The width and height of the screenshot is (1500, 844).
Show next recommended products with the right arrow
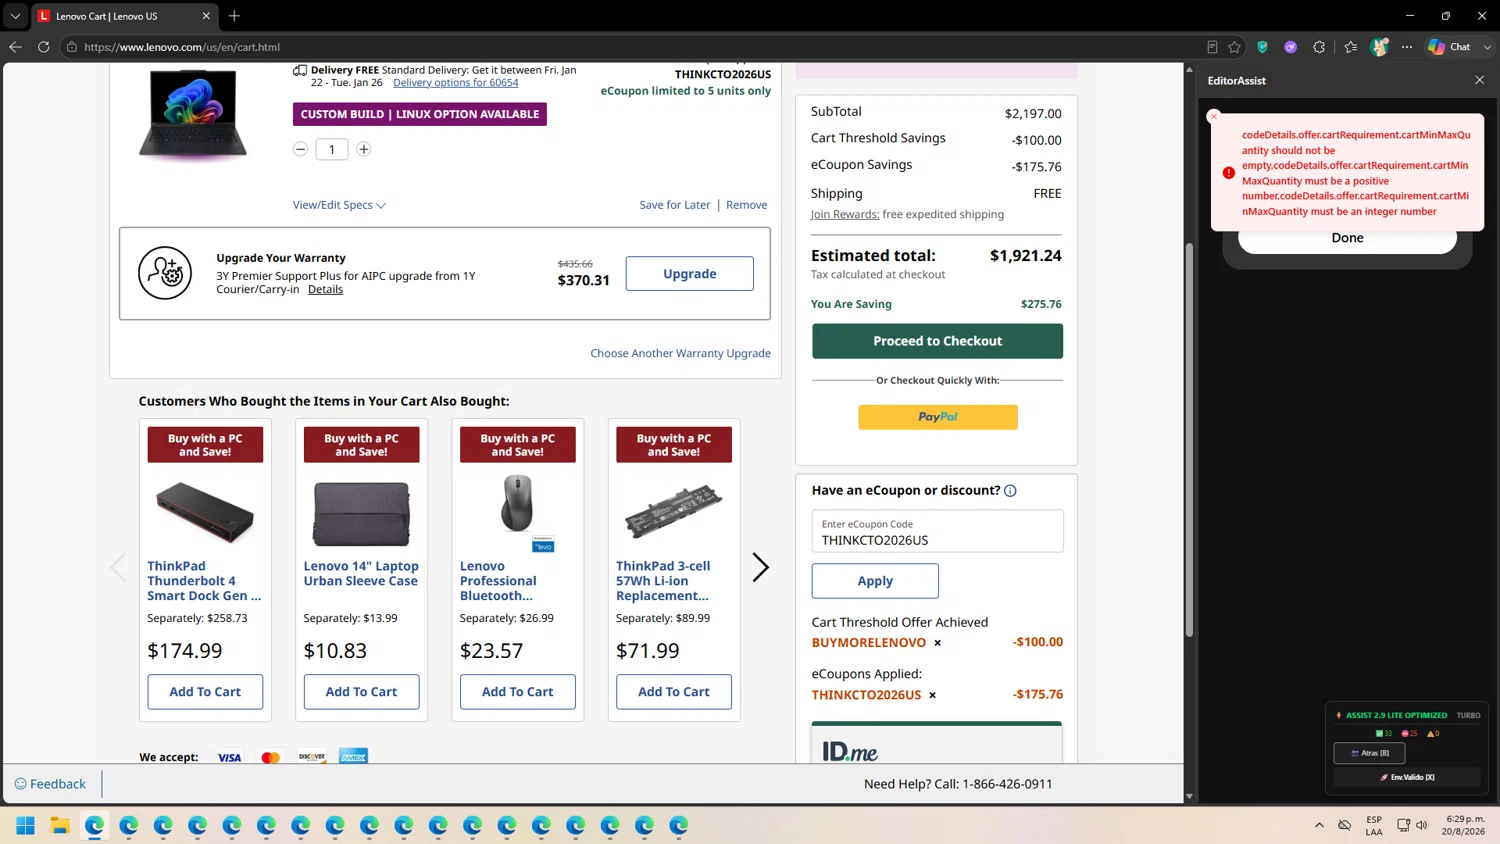tap(761, 568)
